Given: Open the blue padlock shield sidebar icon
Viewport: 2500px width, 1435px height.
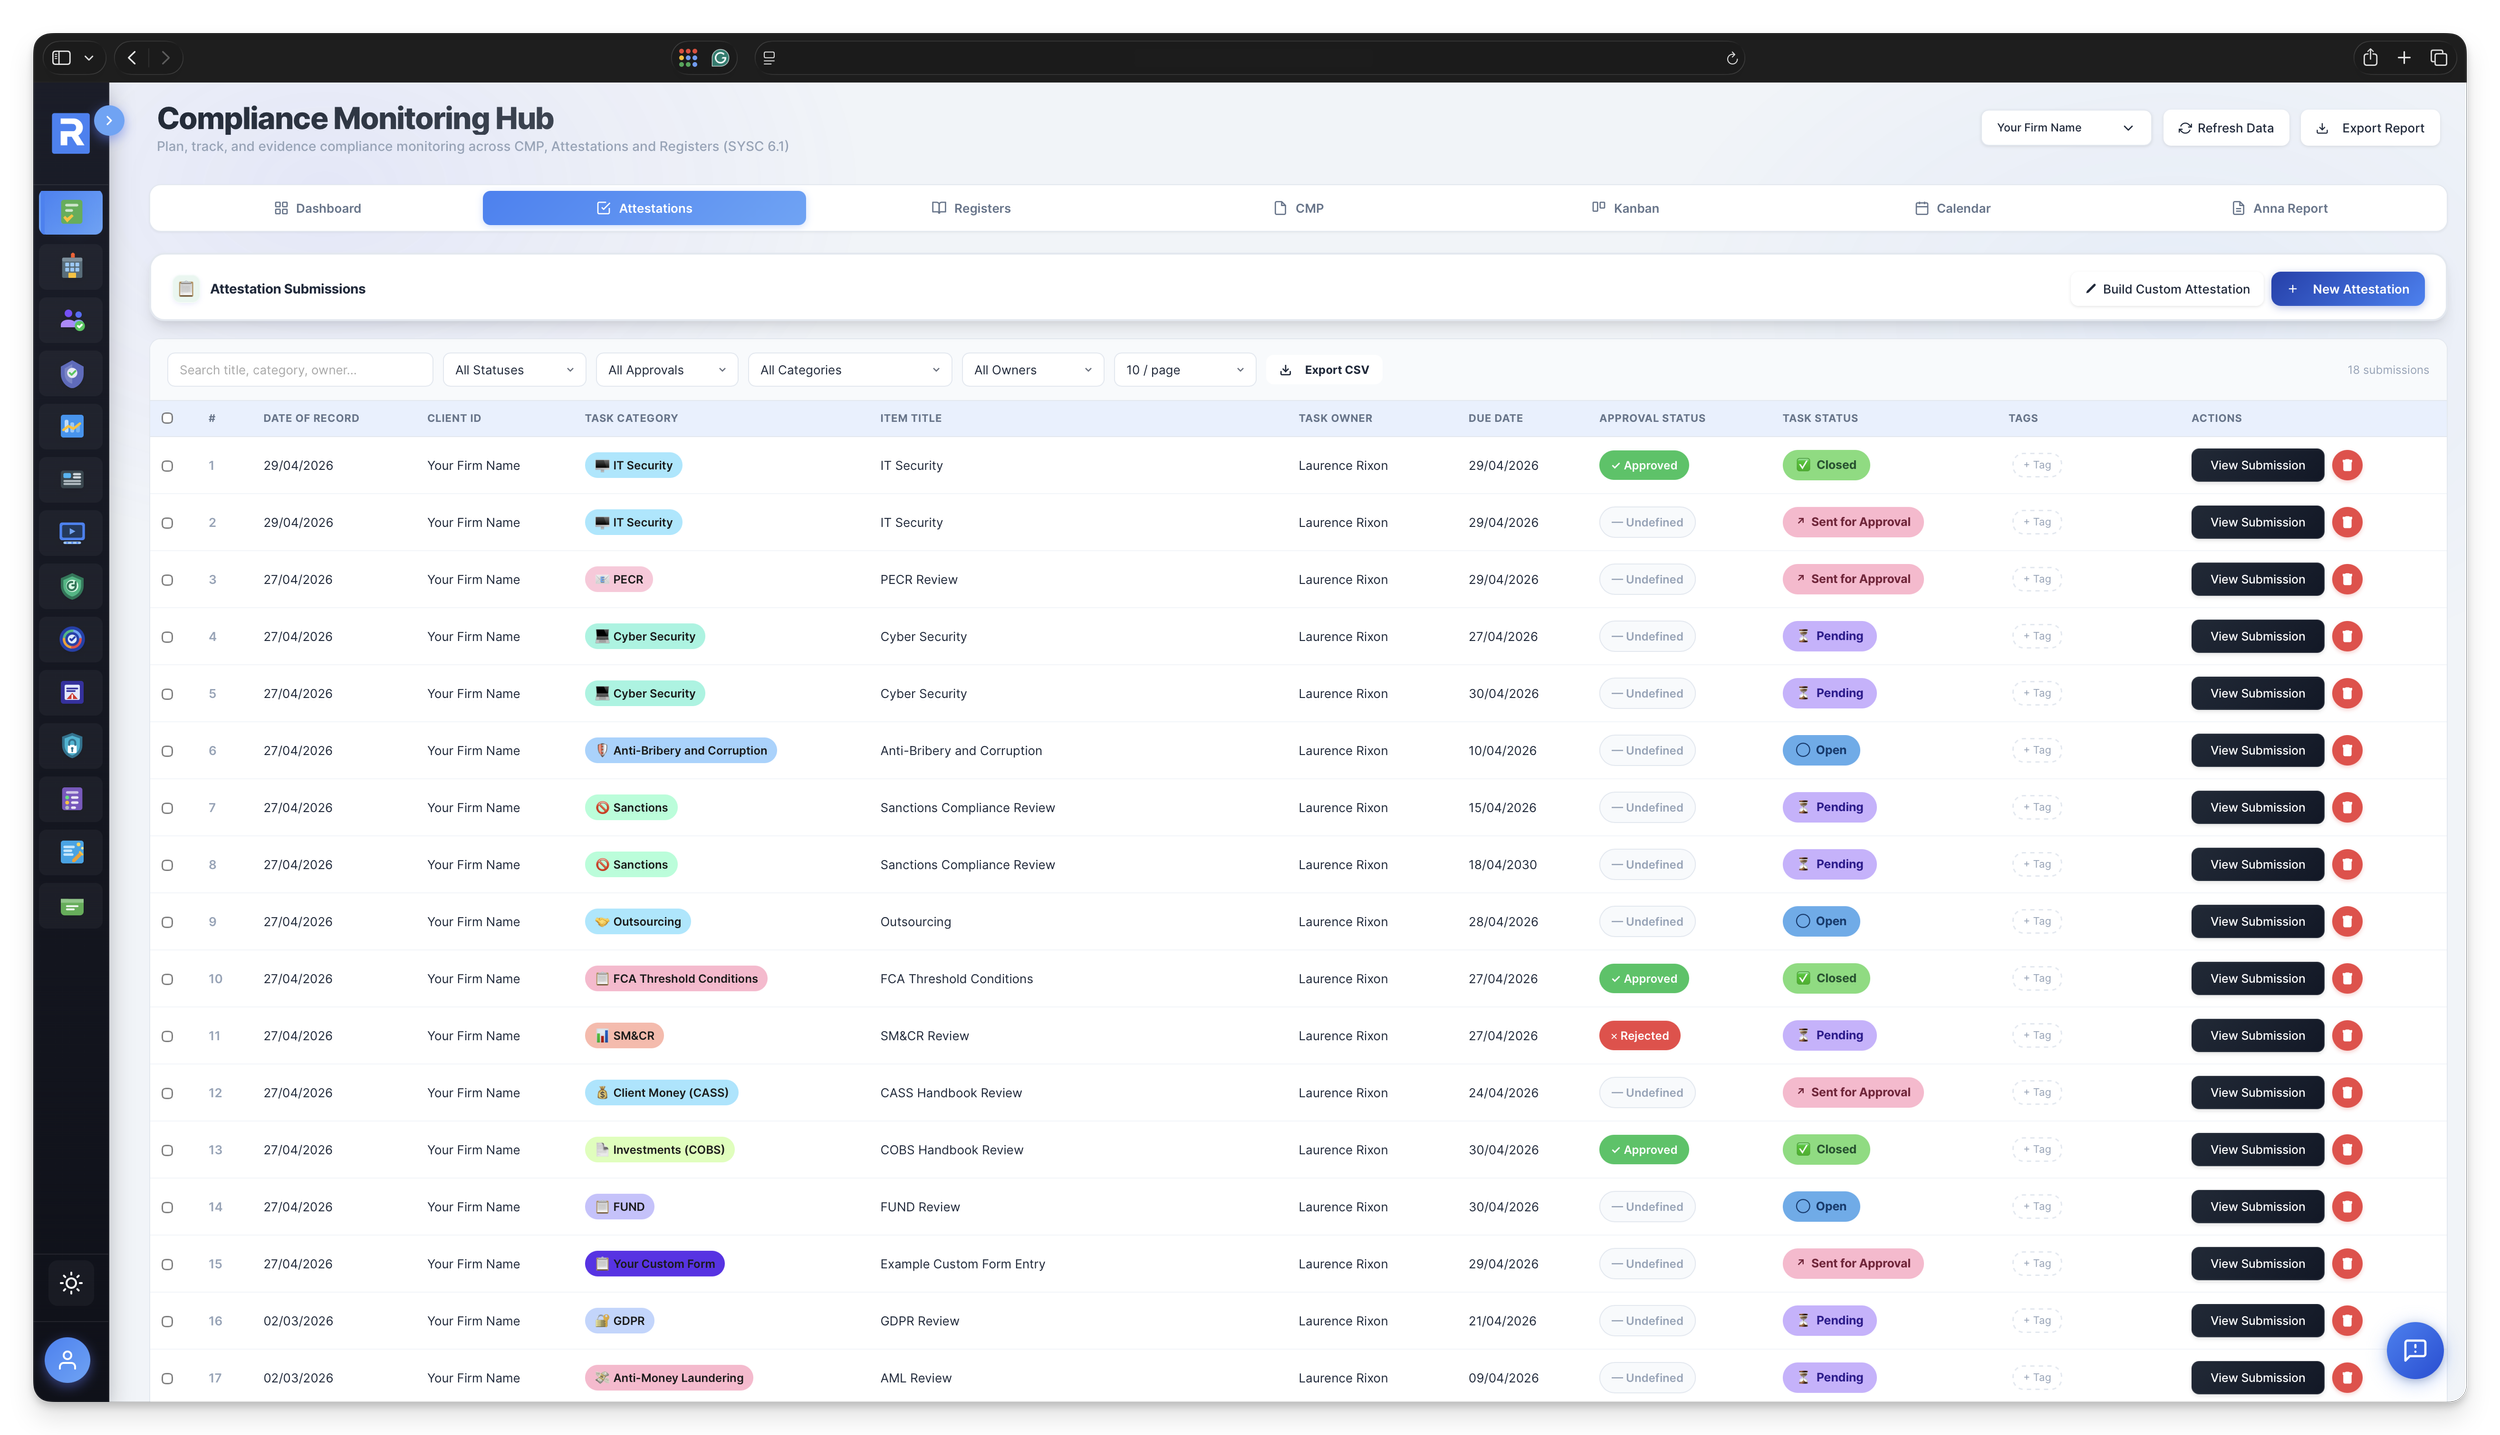Looking at the screenshot, I should 71,746.
